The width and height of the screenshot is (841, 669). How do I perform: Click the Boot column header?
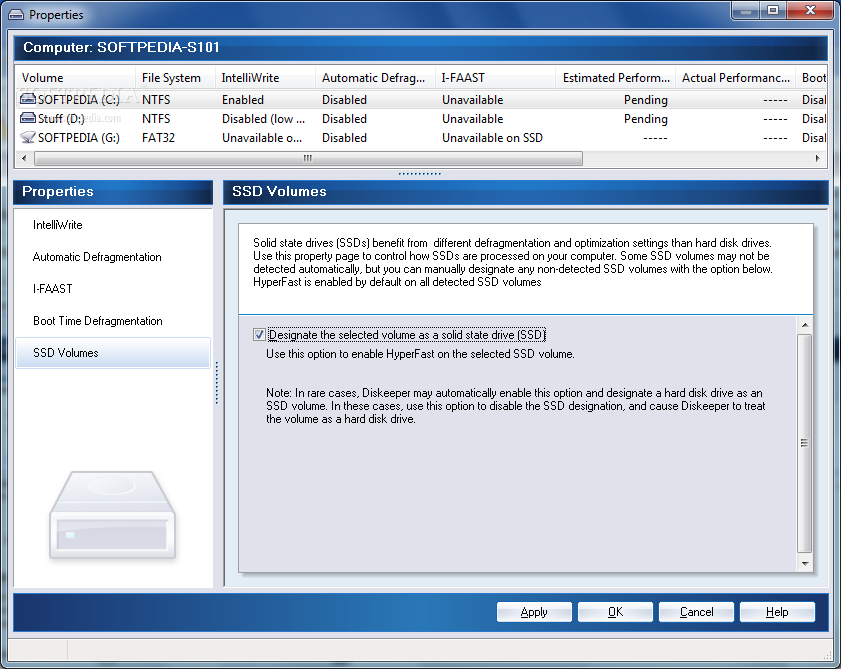814,78
